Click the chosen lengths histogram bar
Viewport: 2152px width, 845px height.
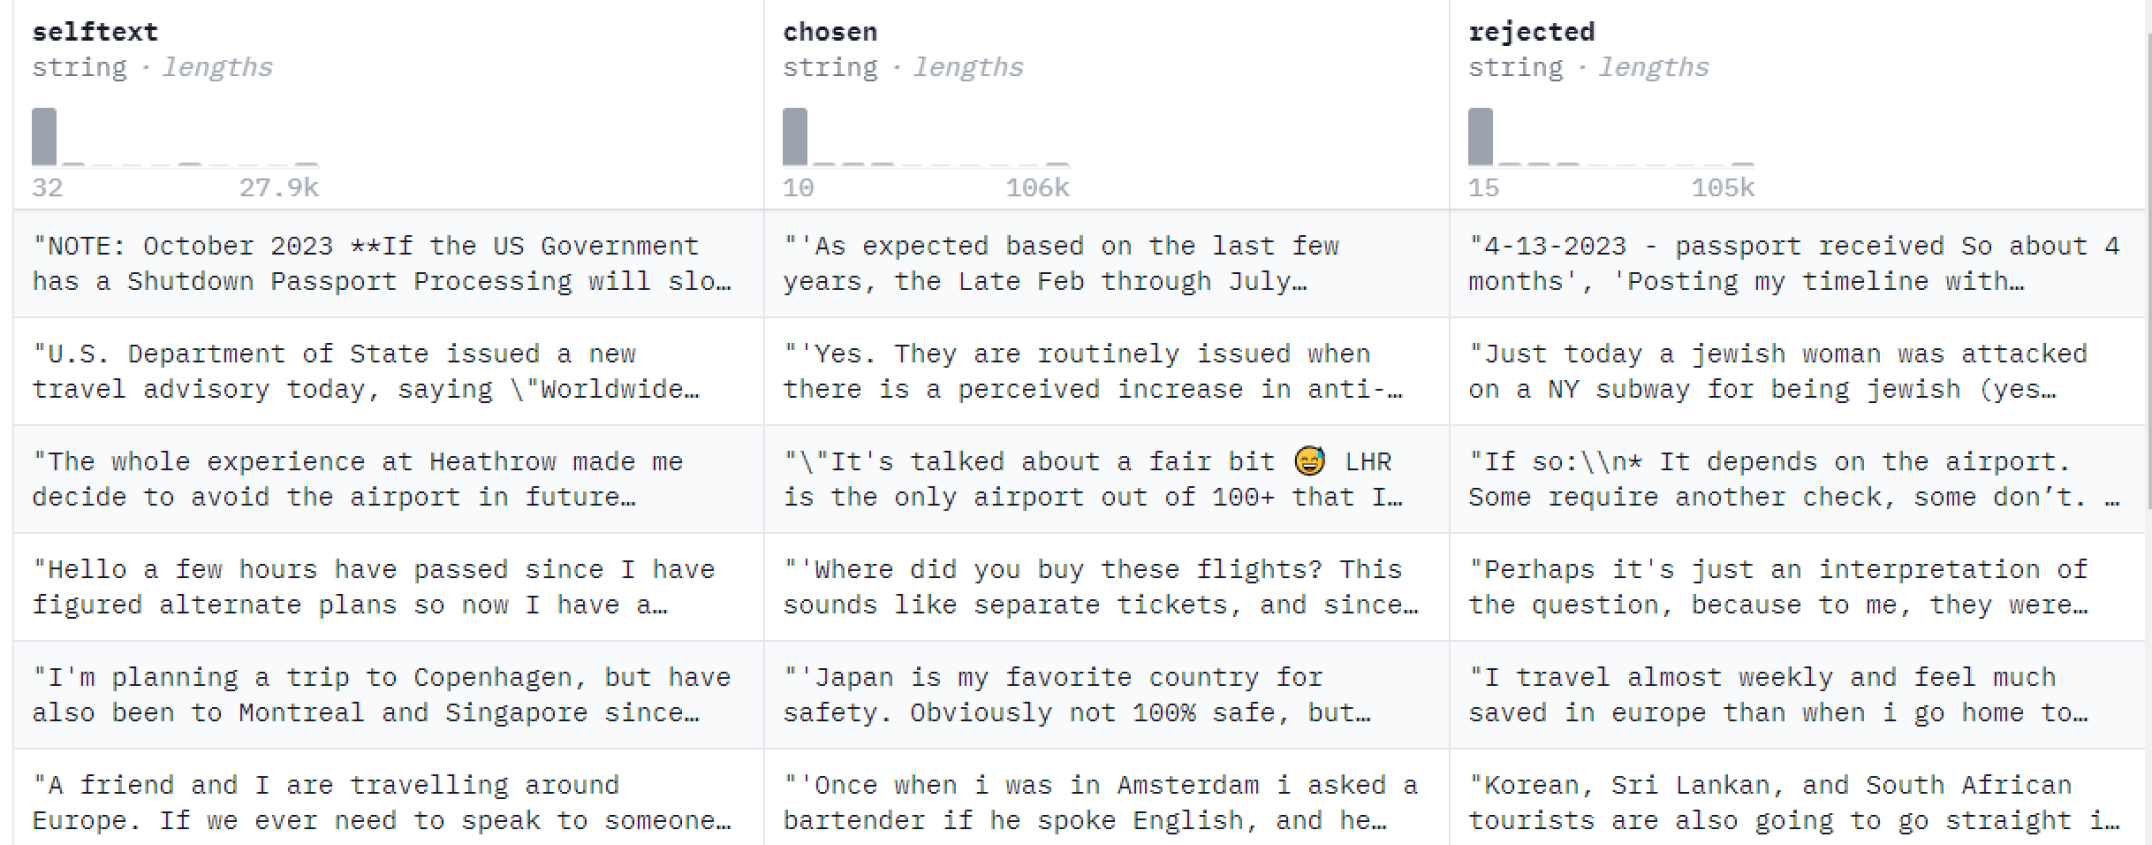795,136
